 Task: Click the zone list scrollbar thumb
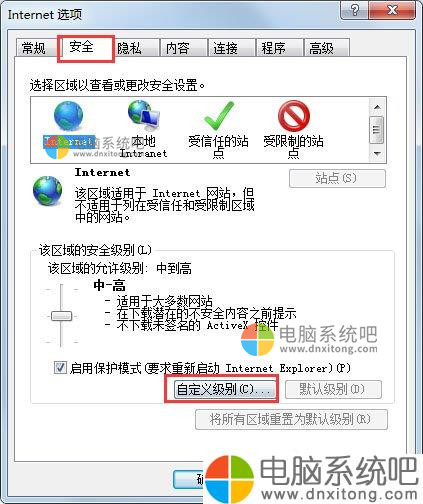(377, 130)
